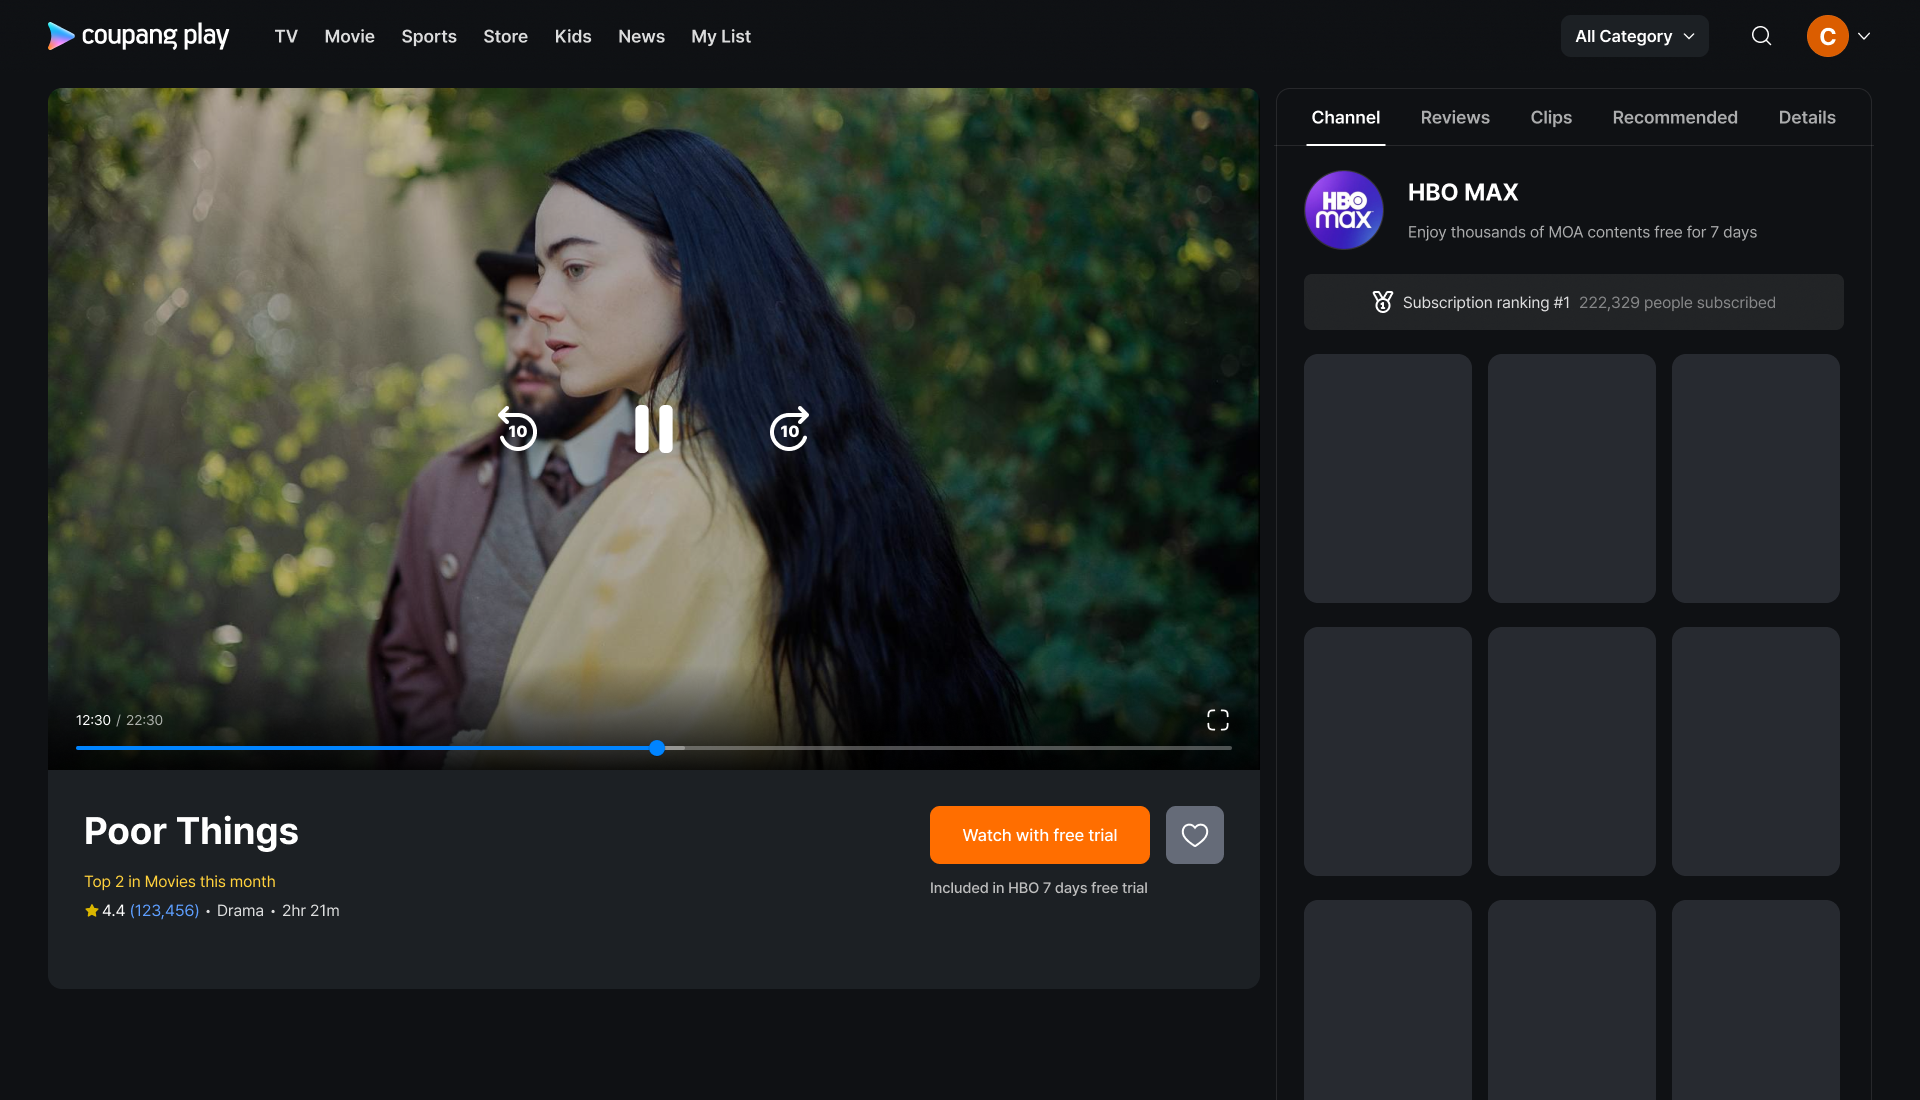Open the search icon
Image resolution: width=1920 pixels, height=1100 pixels.
point(1761,36)
